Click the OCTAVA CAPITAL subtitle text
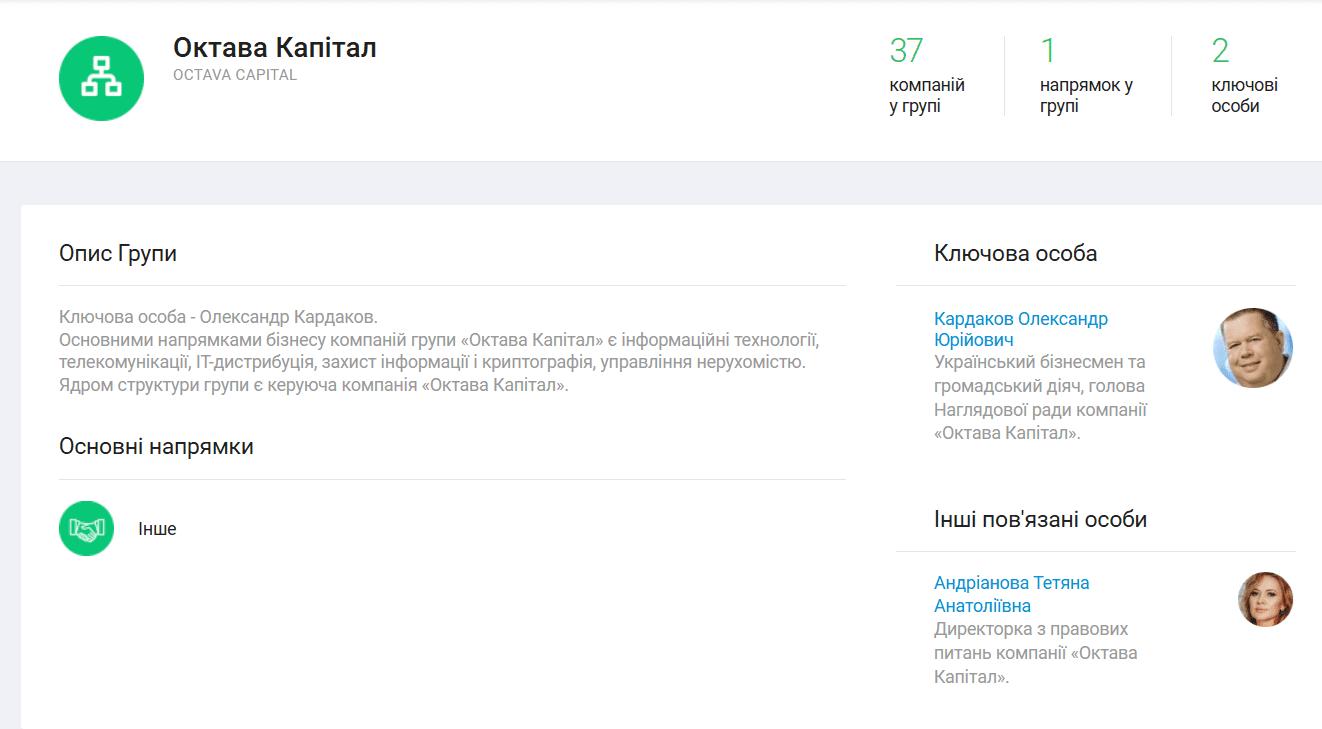Viewport: 1322px width, 729px height. (235, 75)
